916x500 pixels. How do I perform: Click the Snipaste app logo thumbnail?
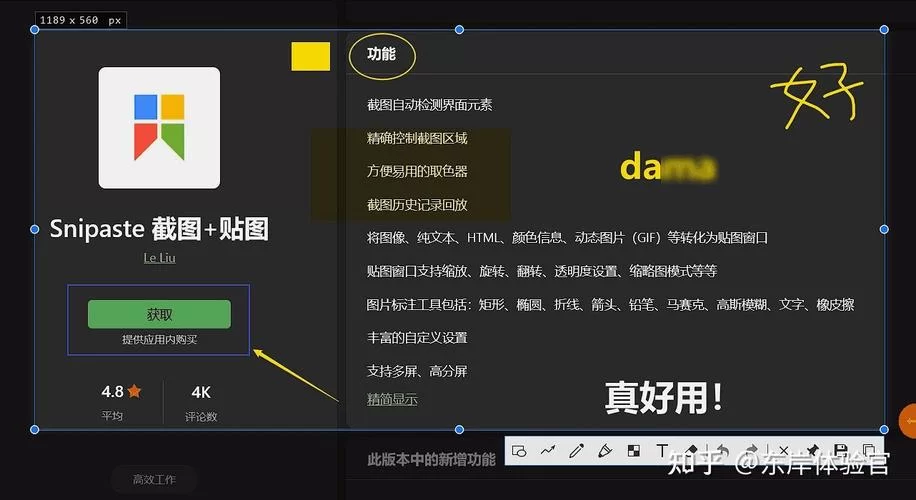159,128
